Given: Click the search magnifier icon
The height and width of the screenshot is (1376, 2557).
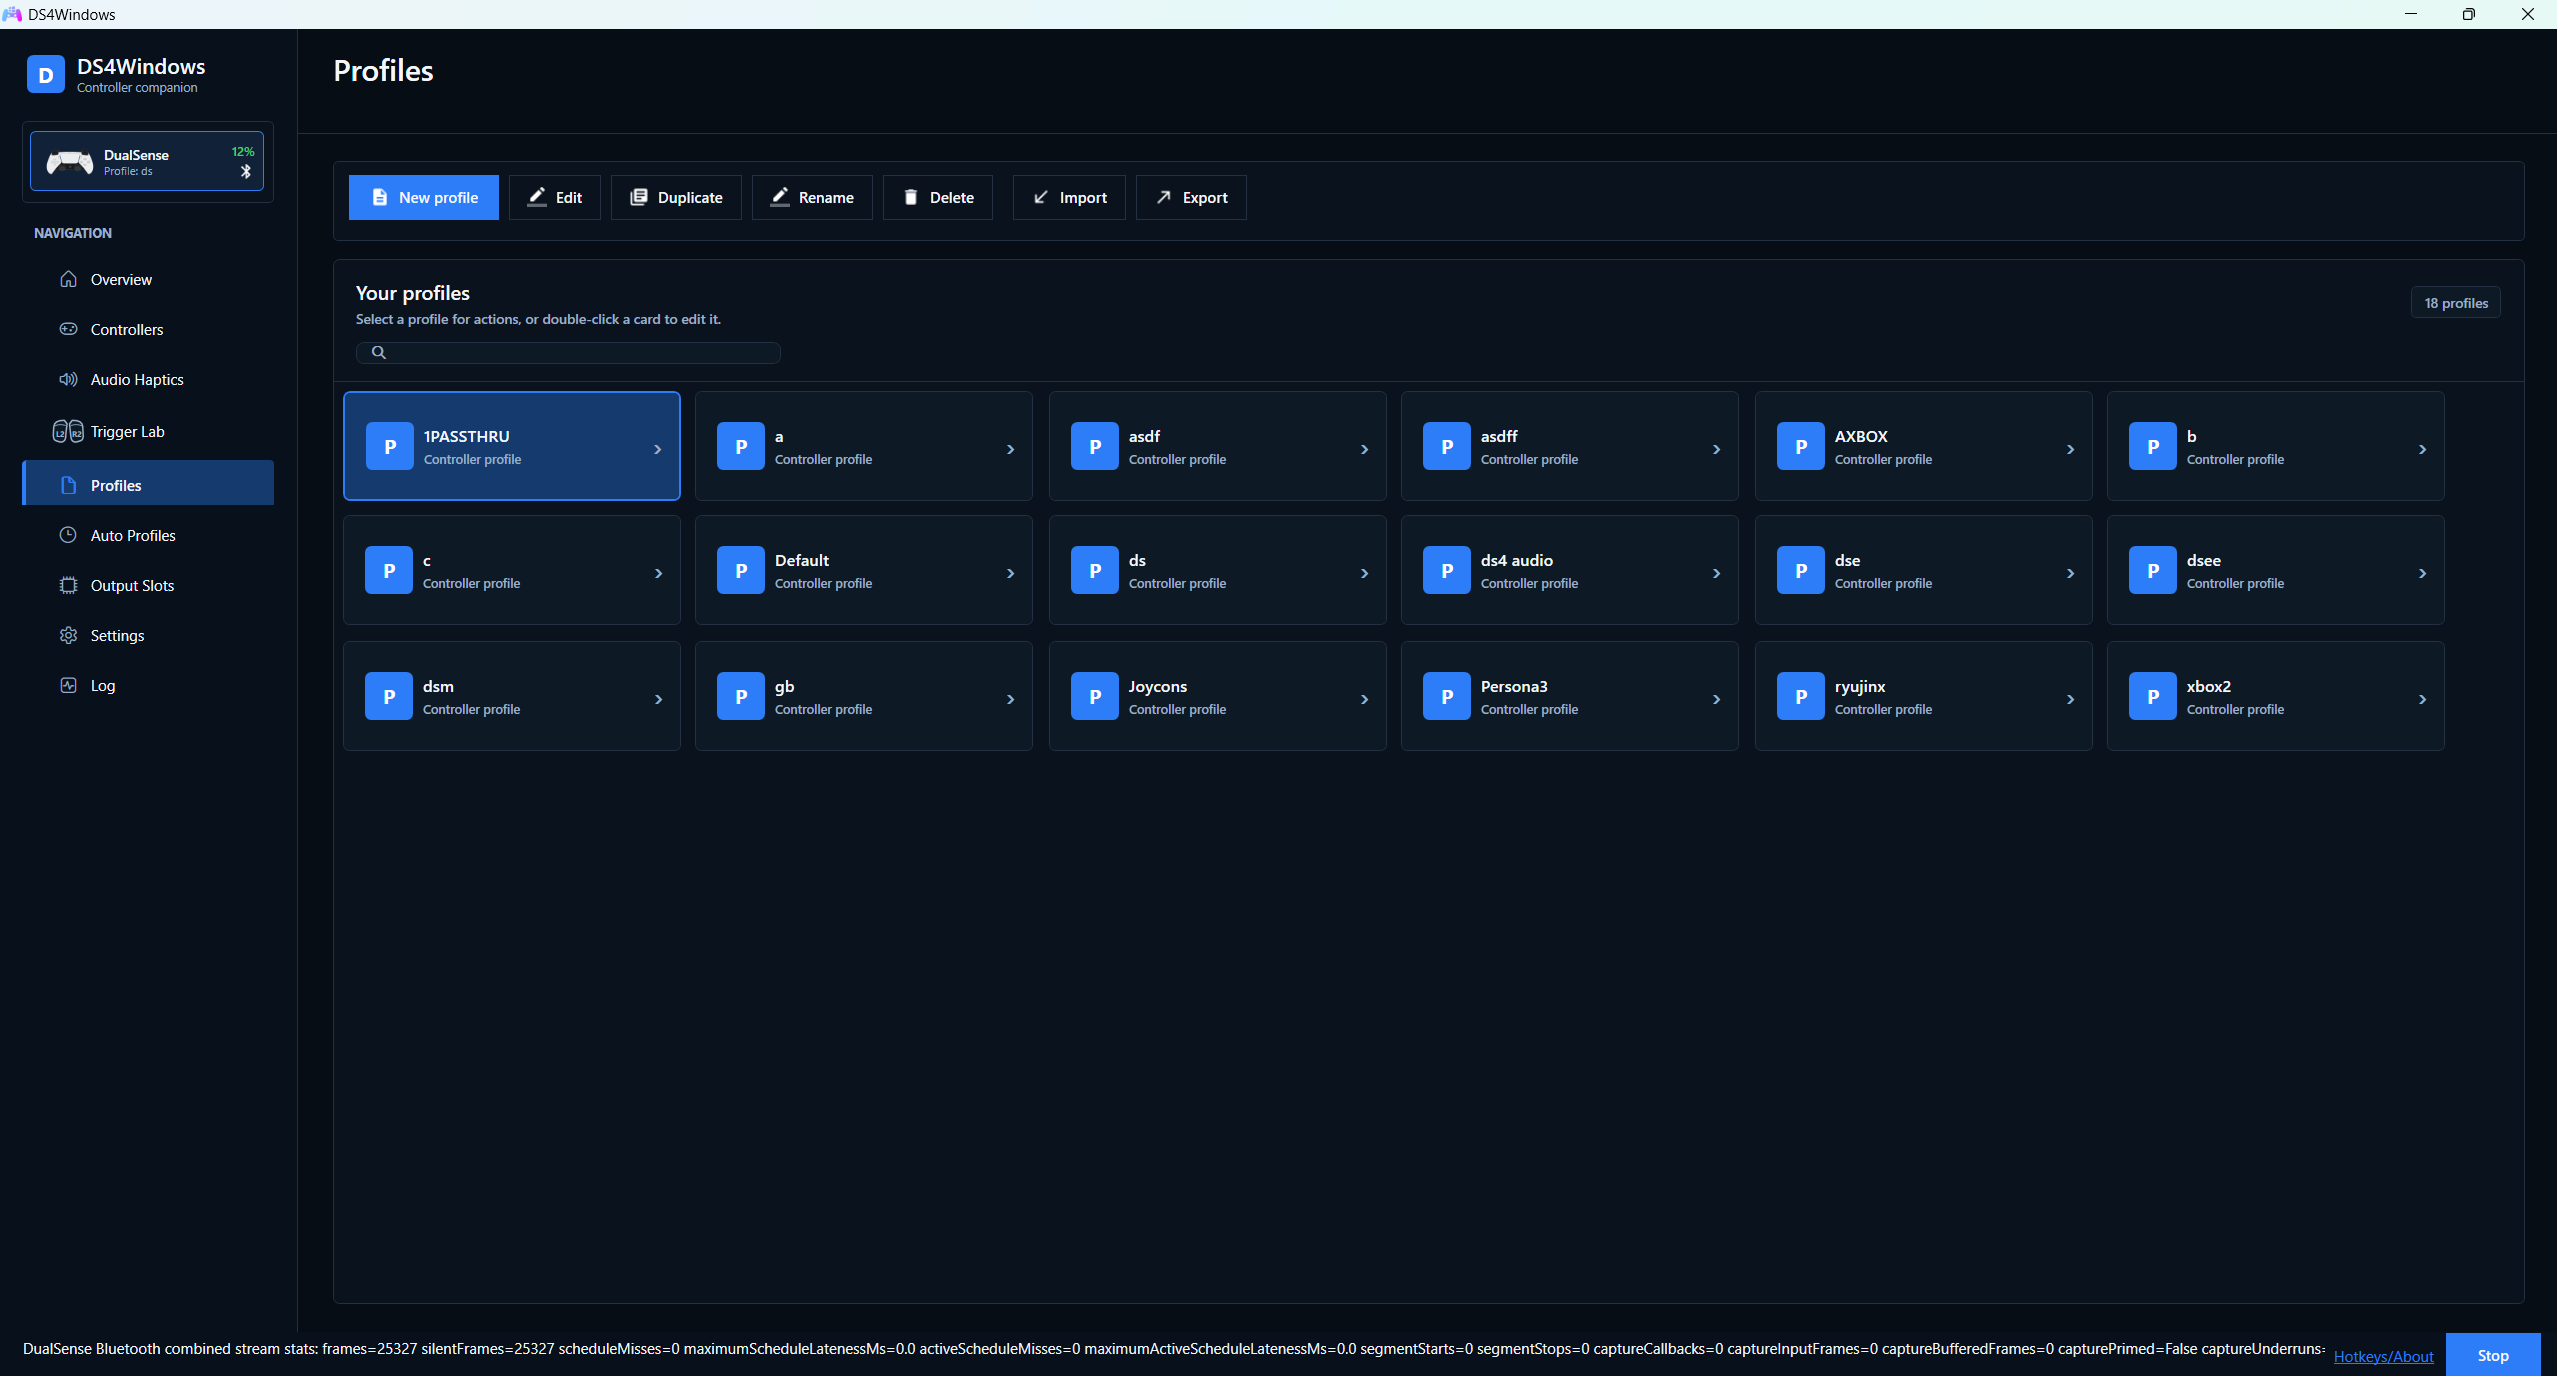Looking at the screenshot, I should 378,352.
